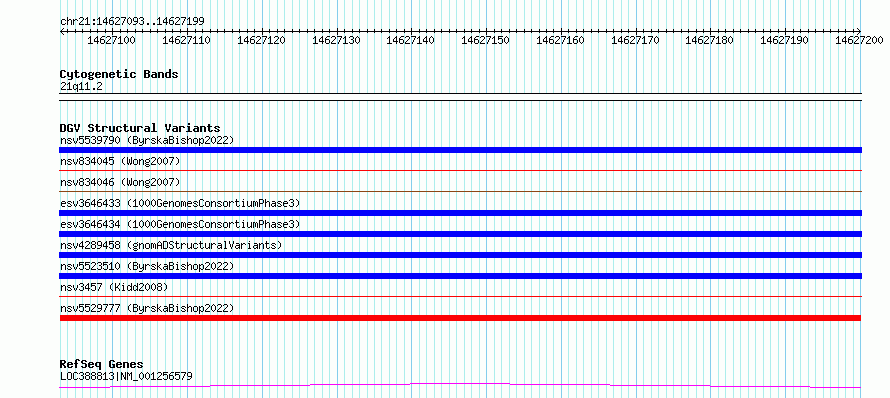Click the blue bar of esv3646433

click(x=460, y=213)
